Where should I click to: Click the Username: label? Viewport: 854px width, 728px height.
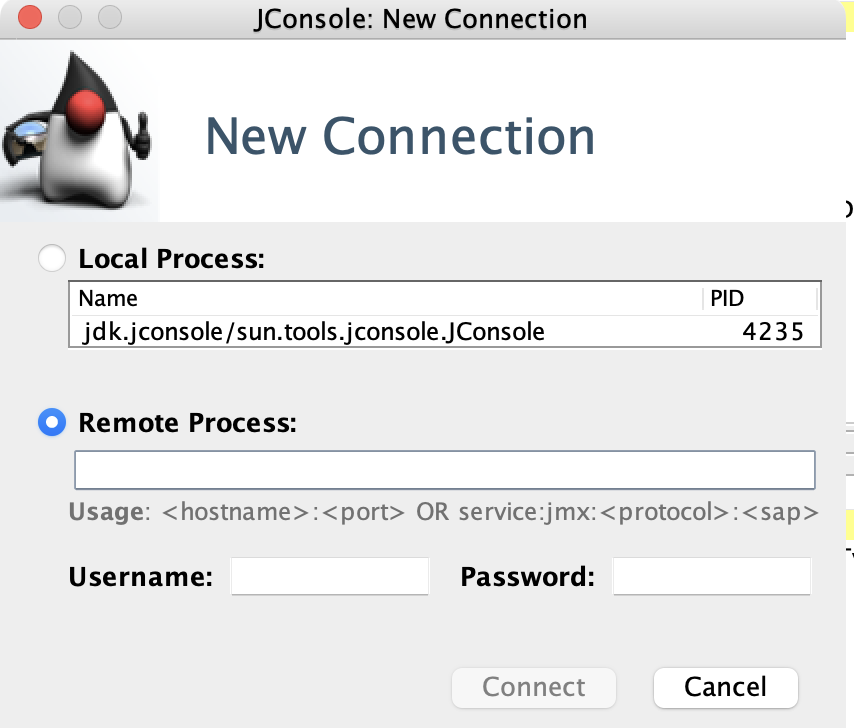[139, 575]
